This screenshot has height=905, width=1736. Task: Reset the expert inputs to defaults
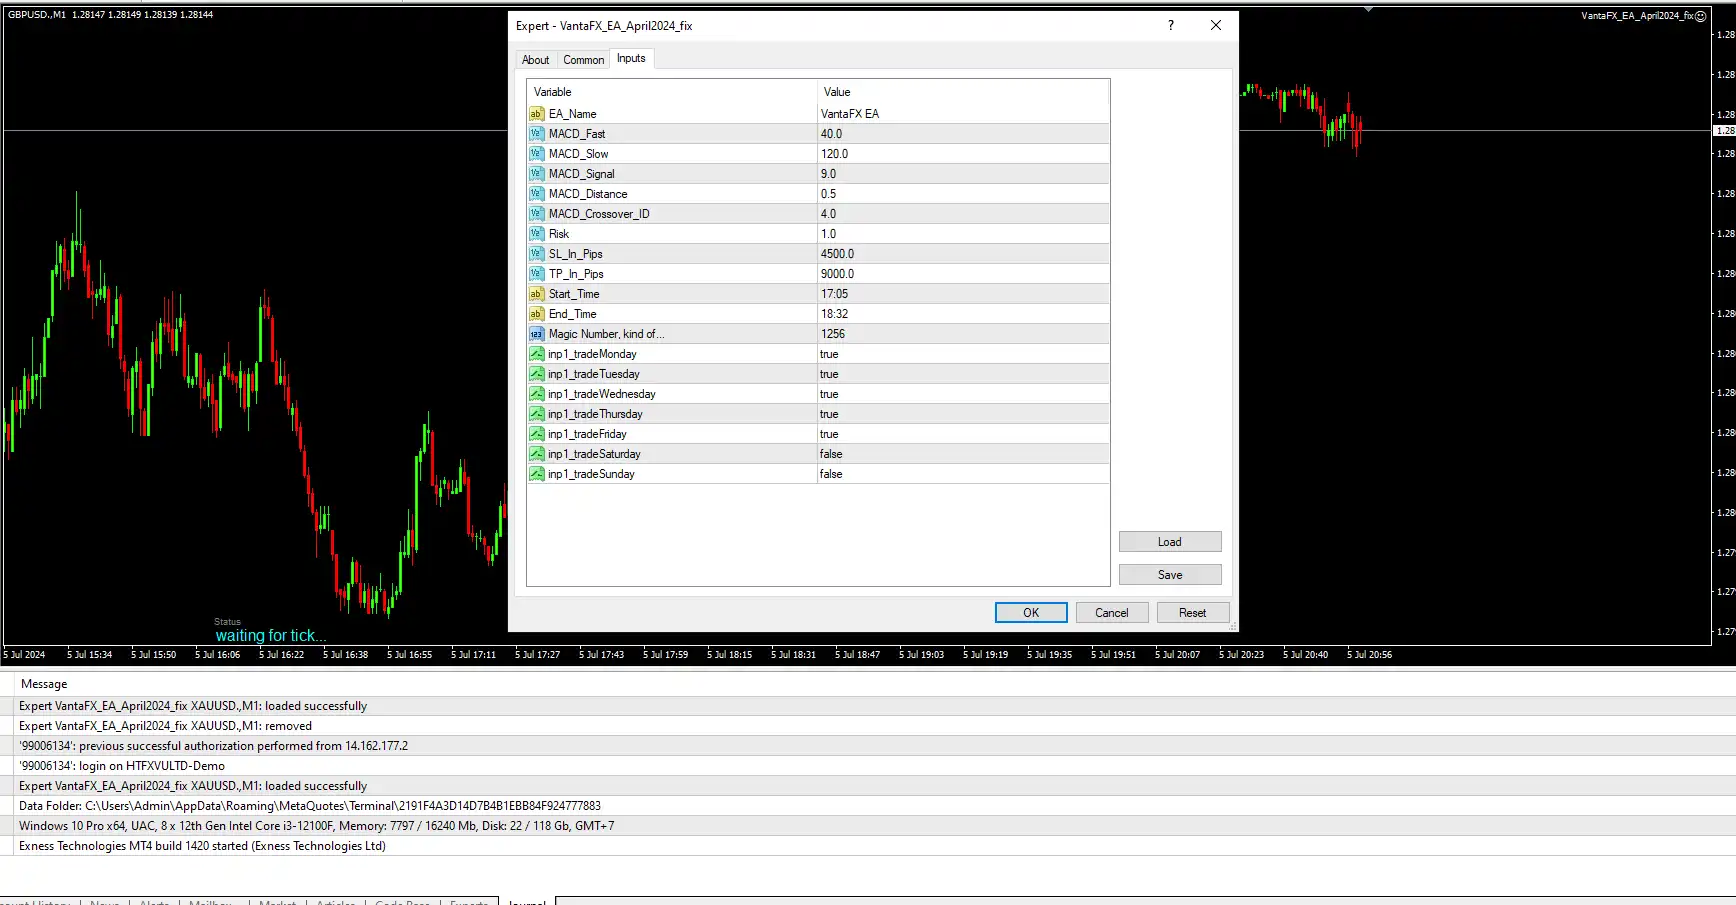tap(1192, 613)
